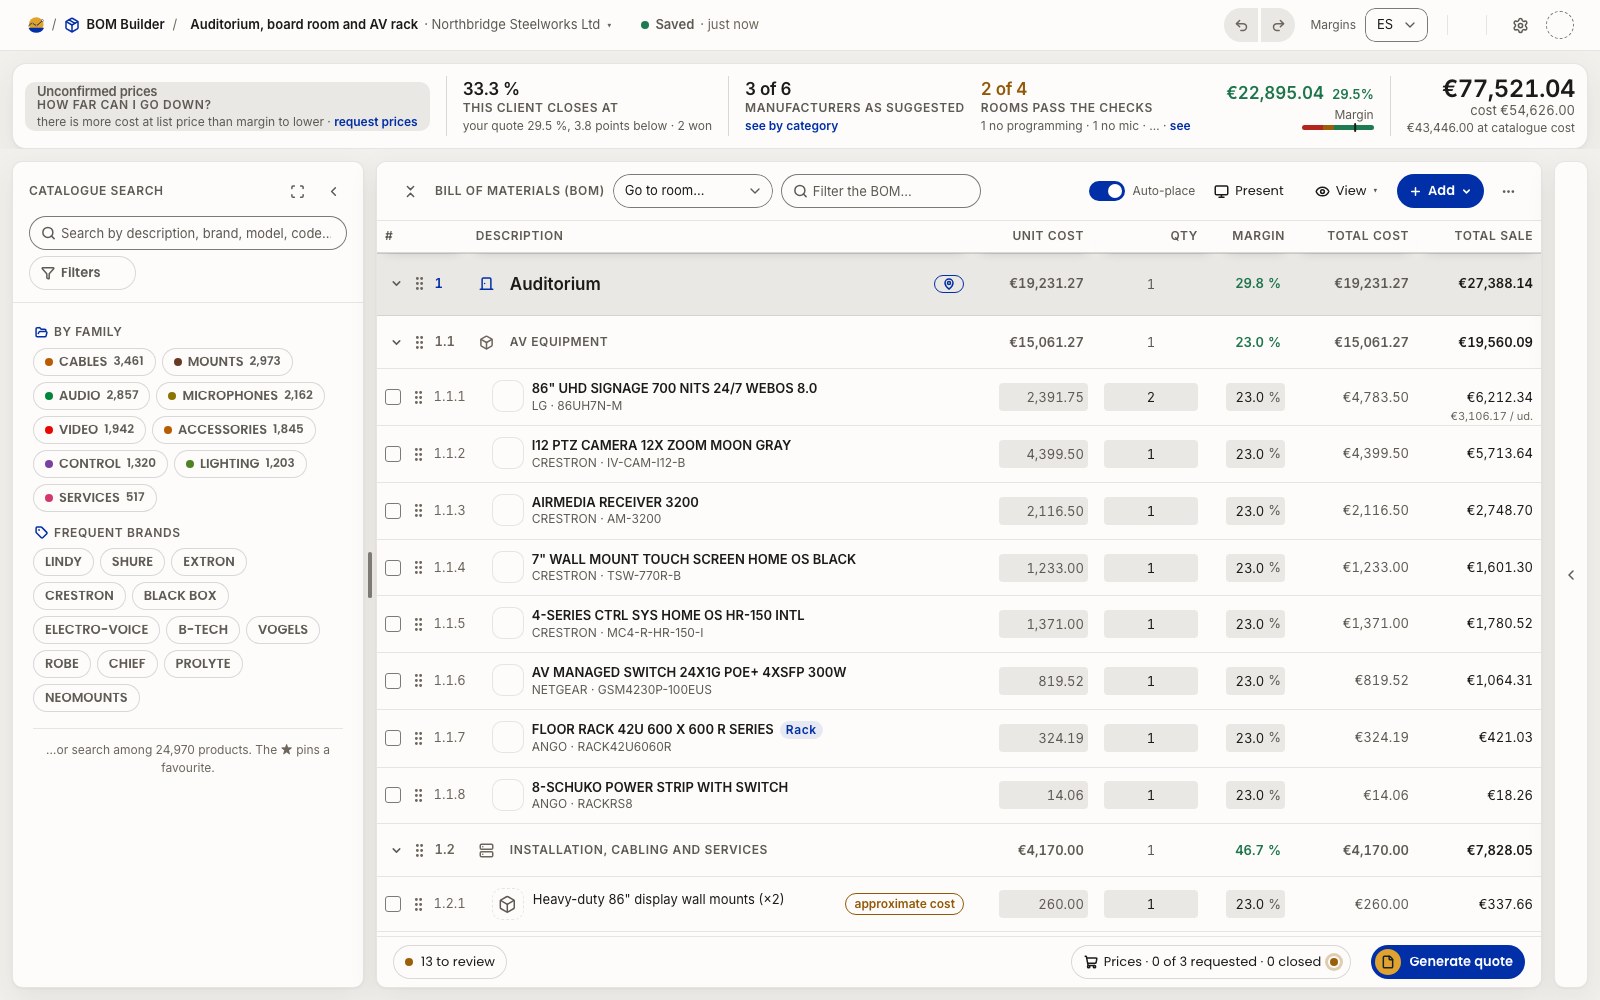Open the settings gear icon
This screenshot has width=1600, height=1000.
tap(1520, 25)
